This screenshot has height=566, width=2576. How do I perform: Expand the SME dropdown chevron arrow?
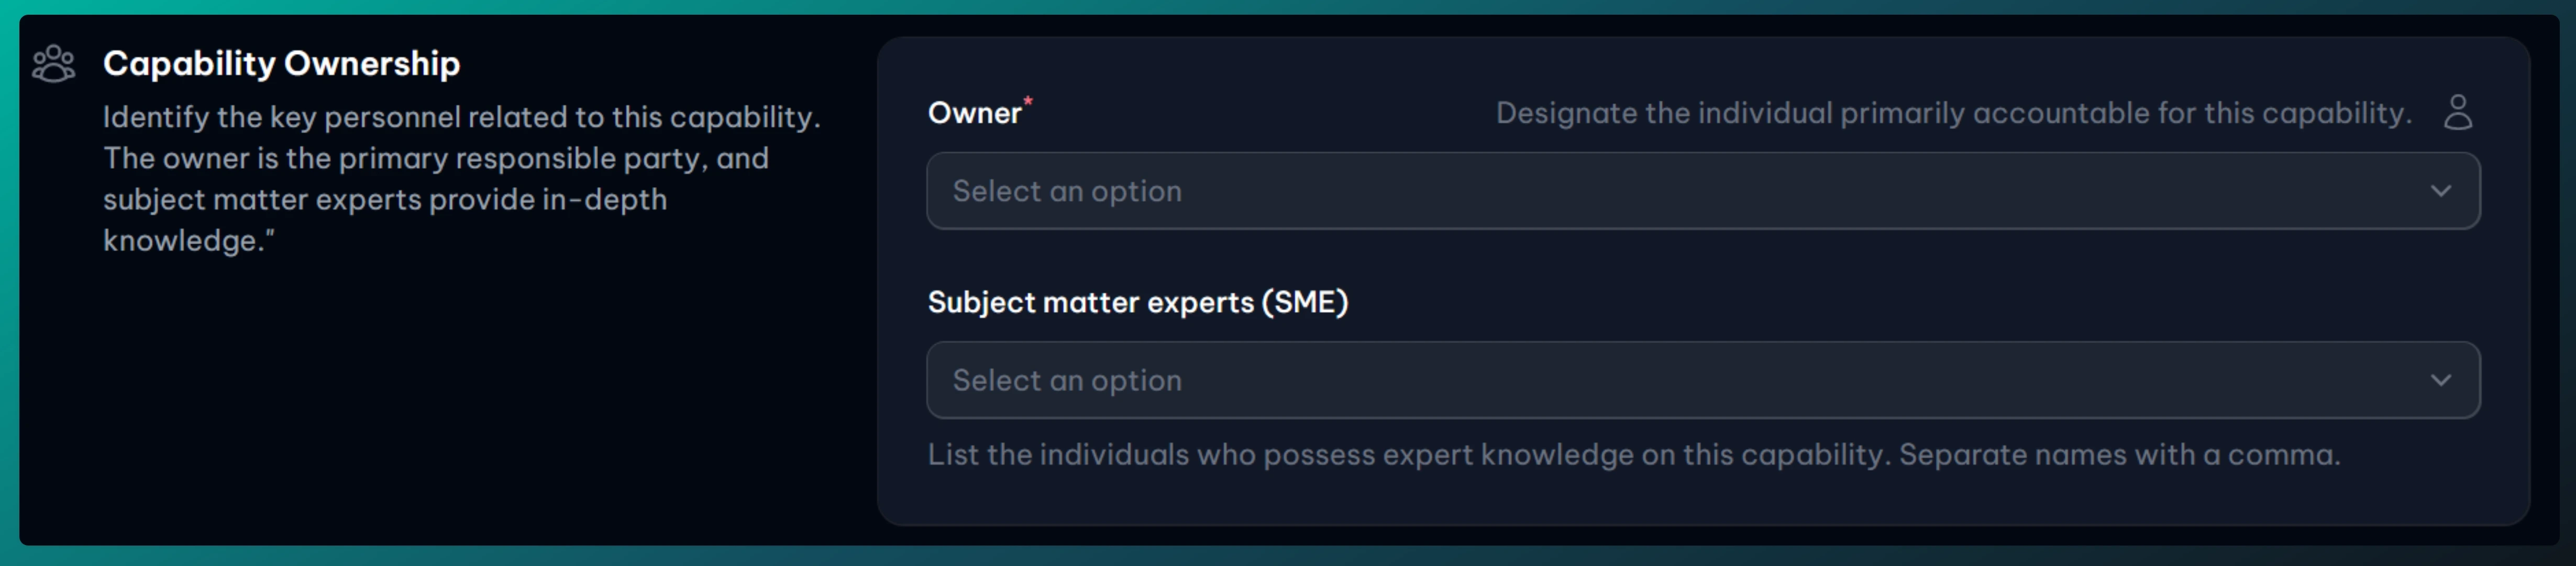pyautogui.click(x=2440, y=380)
